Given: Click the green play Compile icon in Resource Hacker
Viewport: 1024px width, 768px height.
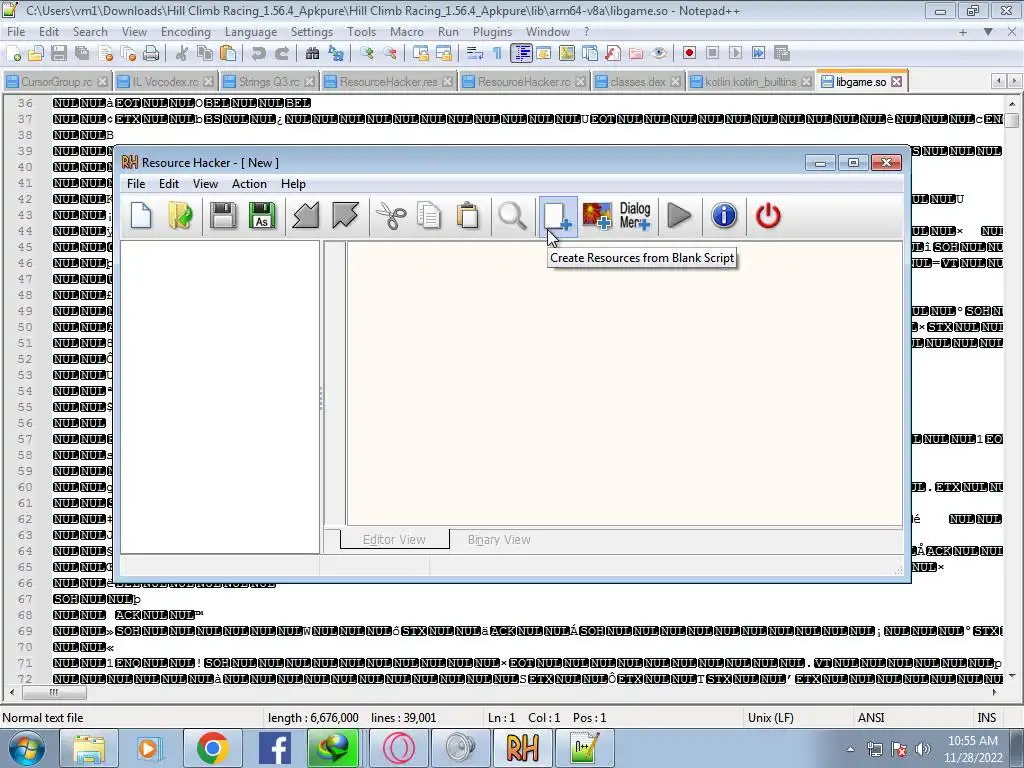Looking at the screenshot, I should coord(679,216).
